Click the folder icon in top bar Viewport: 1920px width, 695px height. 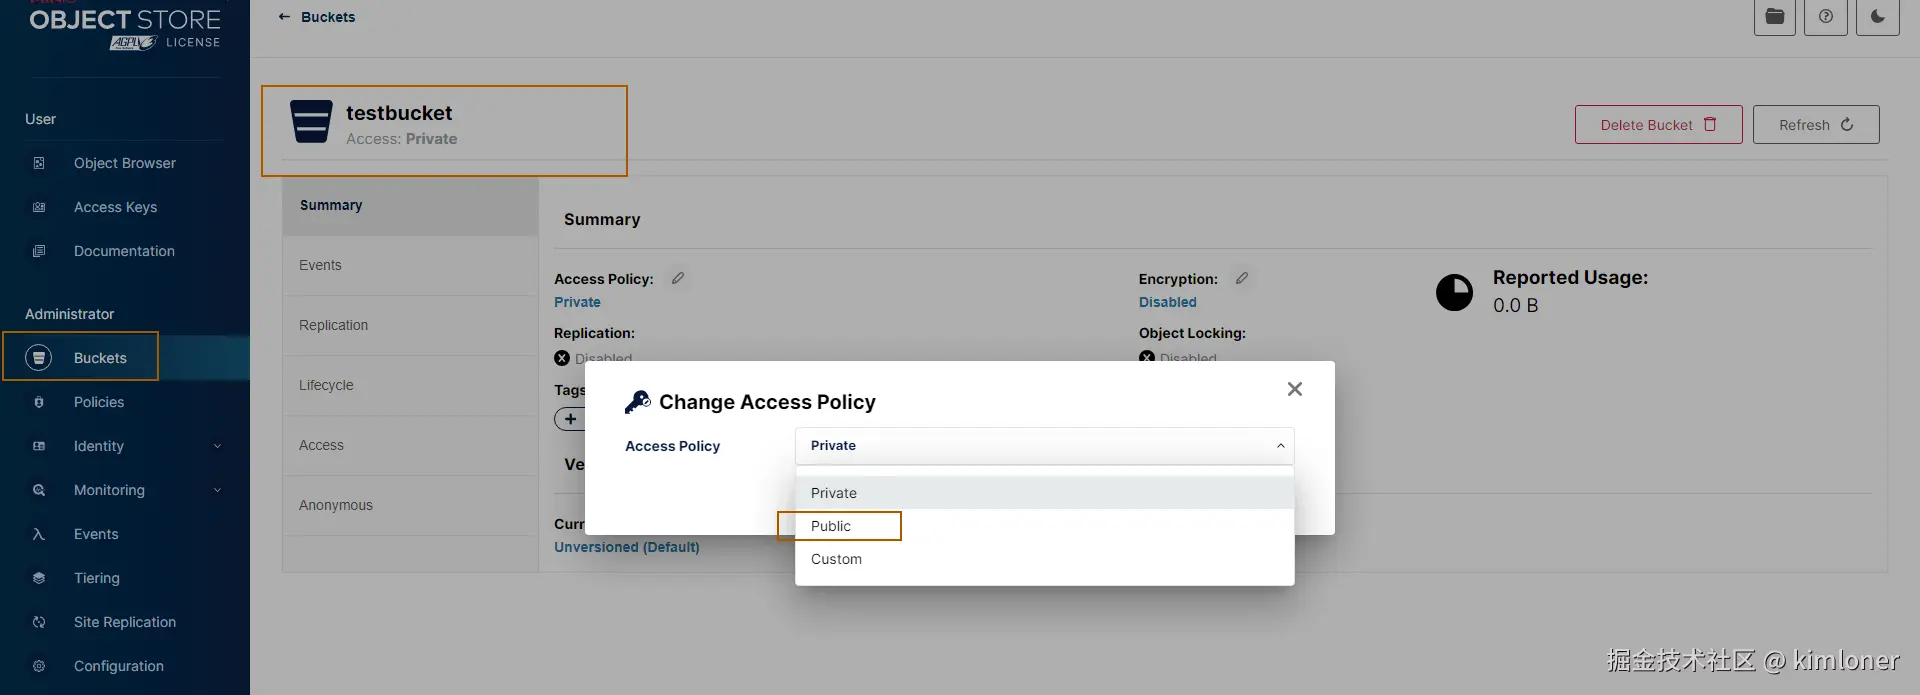pyautogui.click(x=1774, y=16)
